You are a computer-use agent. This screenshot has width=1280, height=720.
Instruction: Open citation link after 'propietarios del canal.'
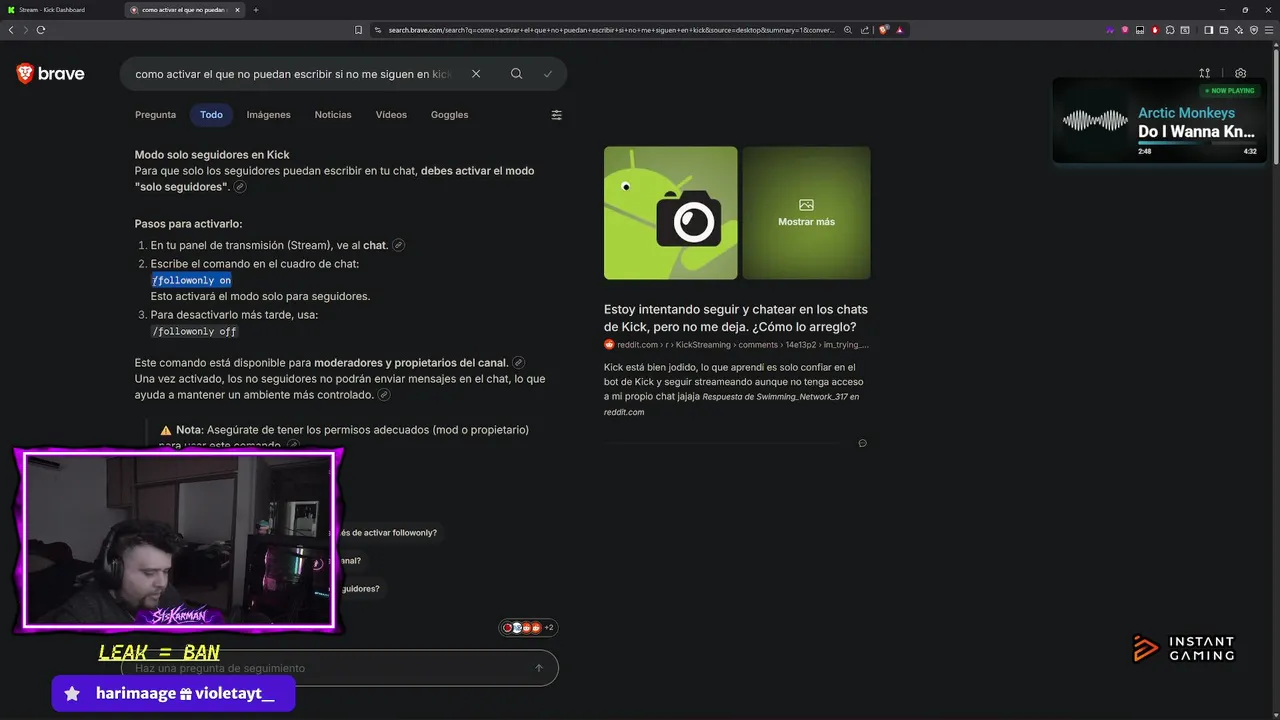coord(518,362)
